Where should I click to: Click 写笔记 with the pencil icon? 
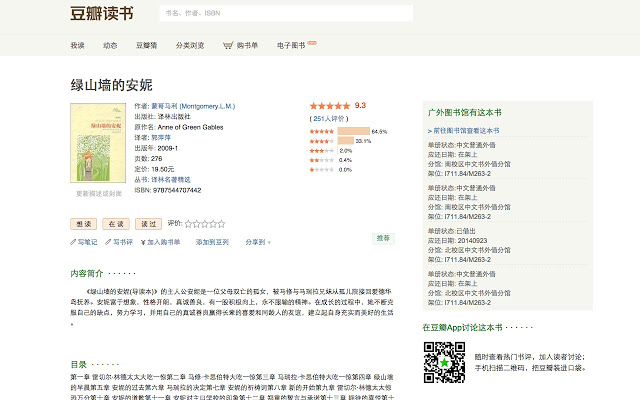point(84,242)
